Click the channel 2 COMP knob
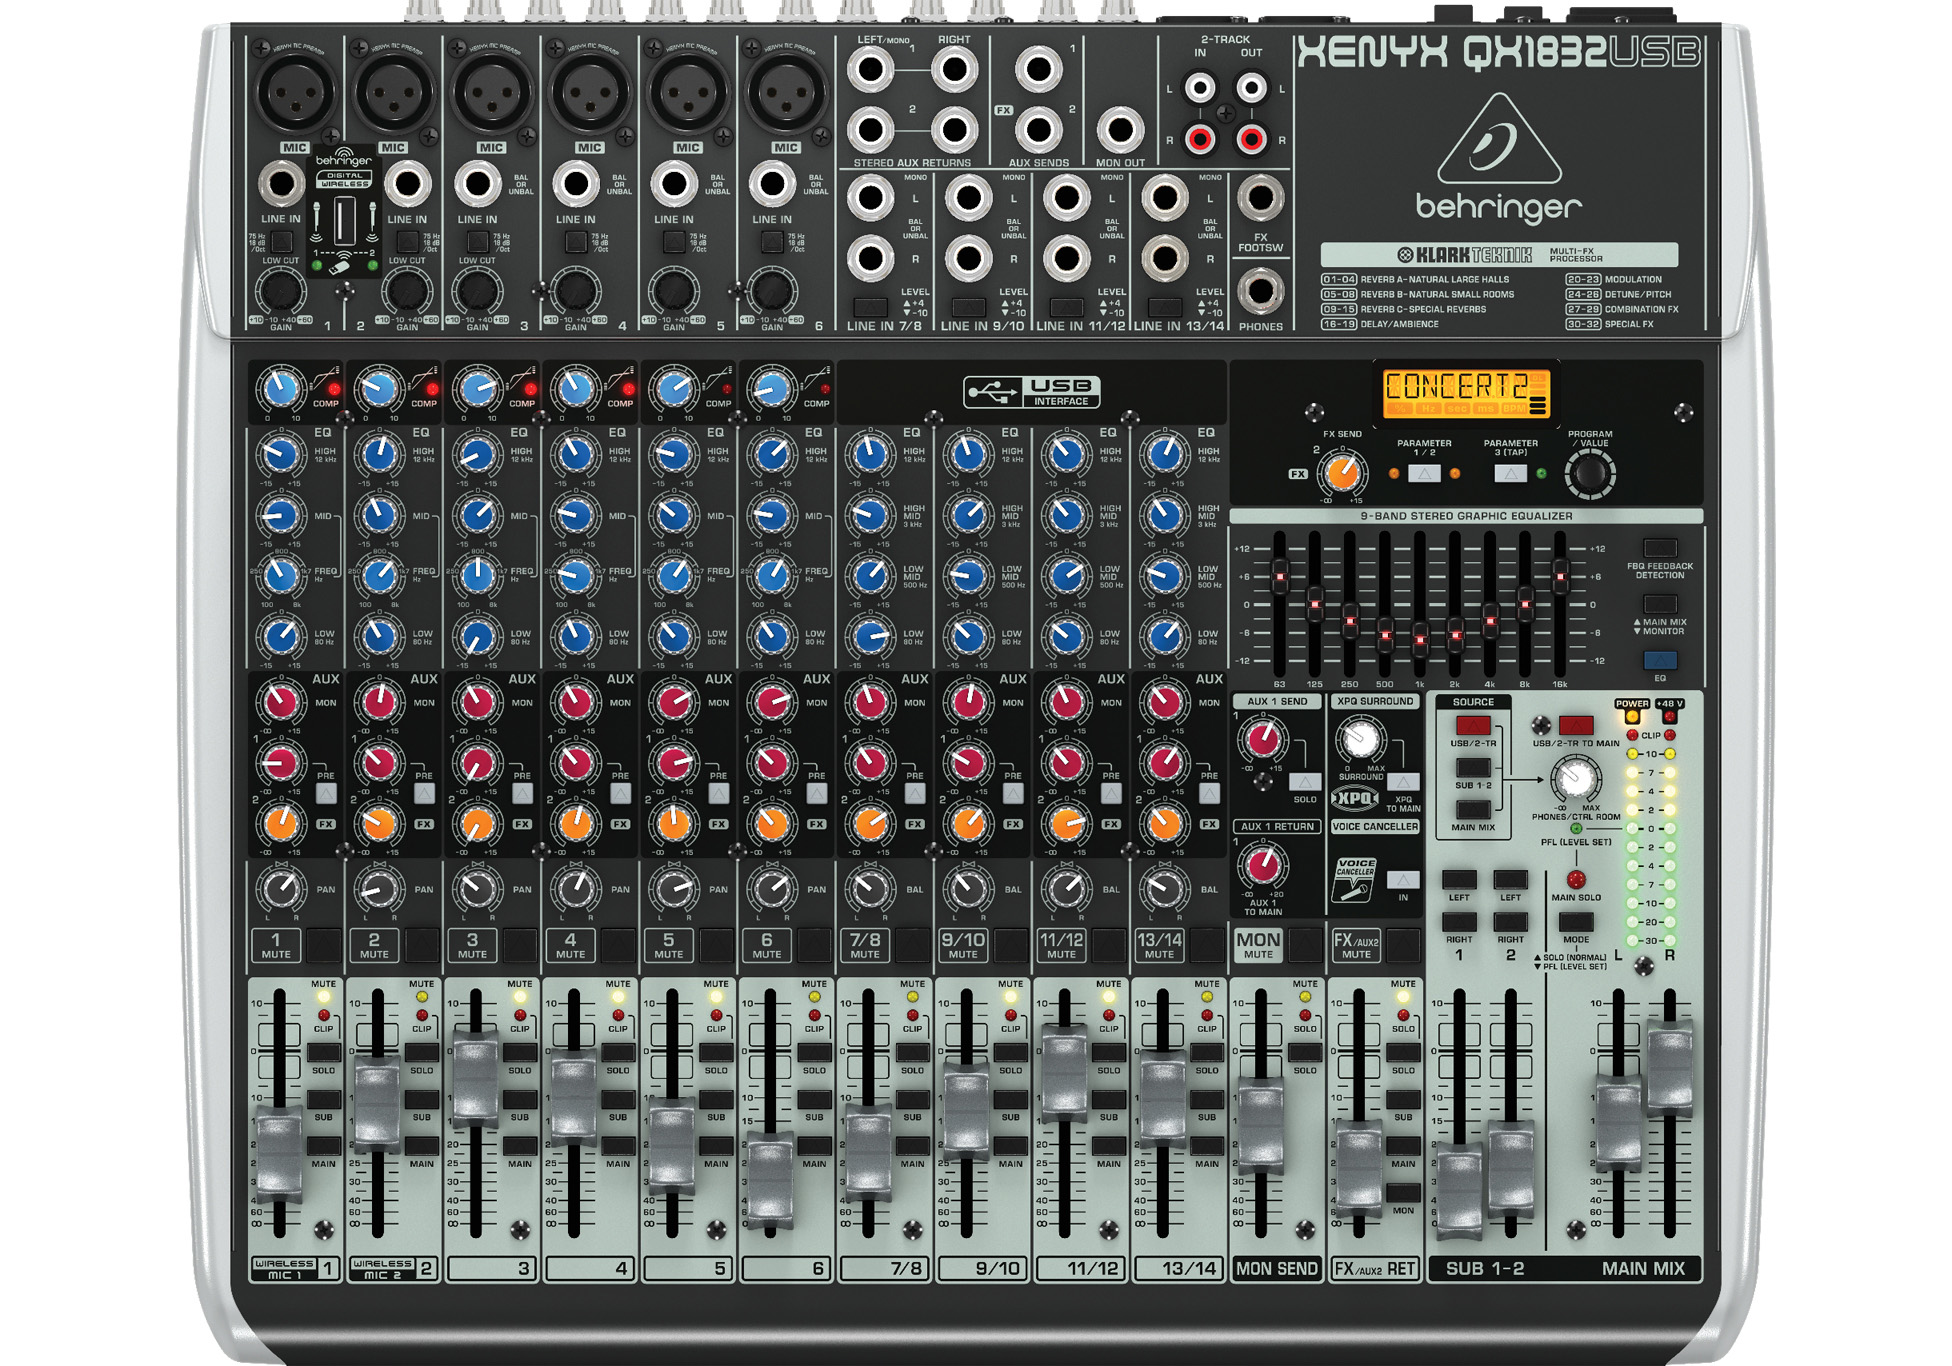Image resolution: width=1952 pixels, height=1366 pixels. [378, 389]
